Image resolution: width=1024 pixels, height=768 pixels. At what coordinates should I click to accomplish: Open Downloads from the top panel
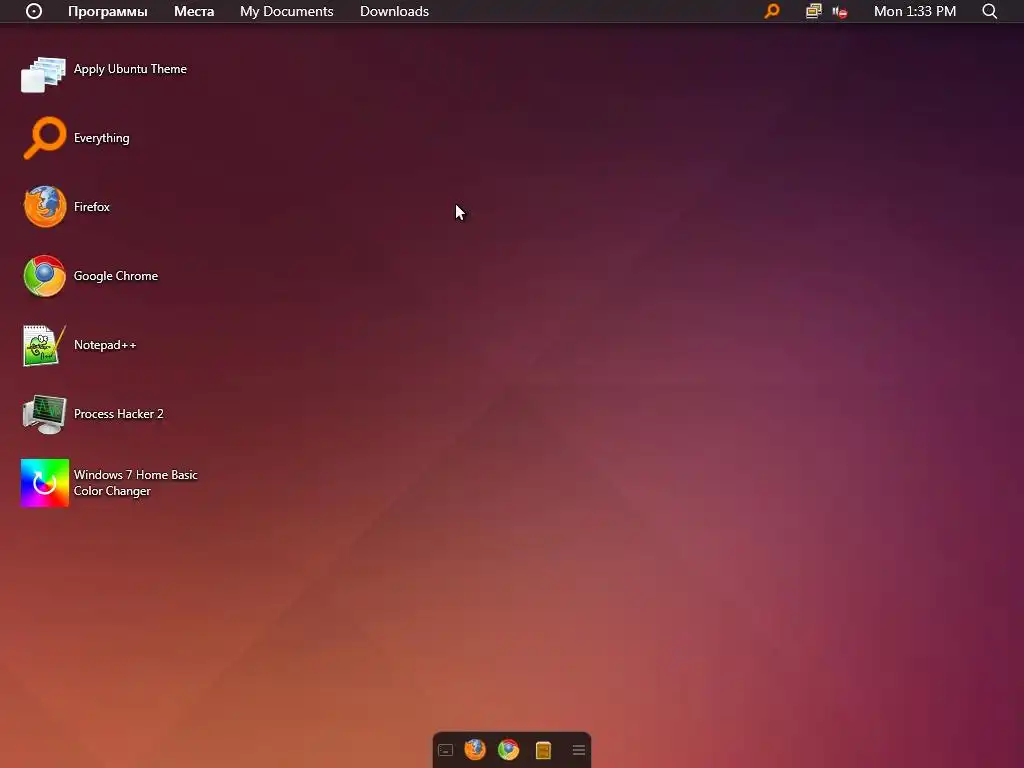coord(394,11)
